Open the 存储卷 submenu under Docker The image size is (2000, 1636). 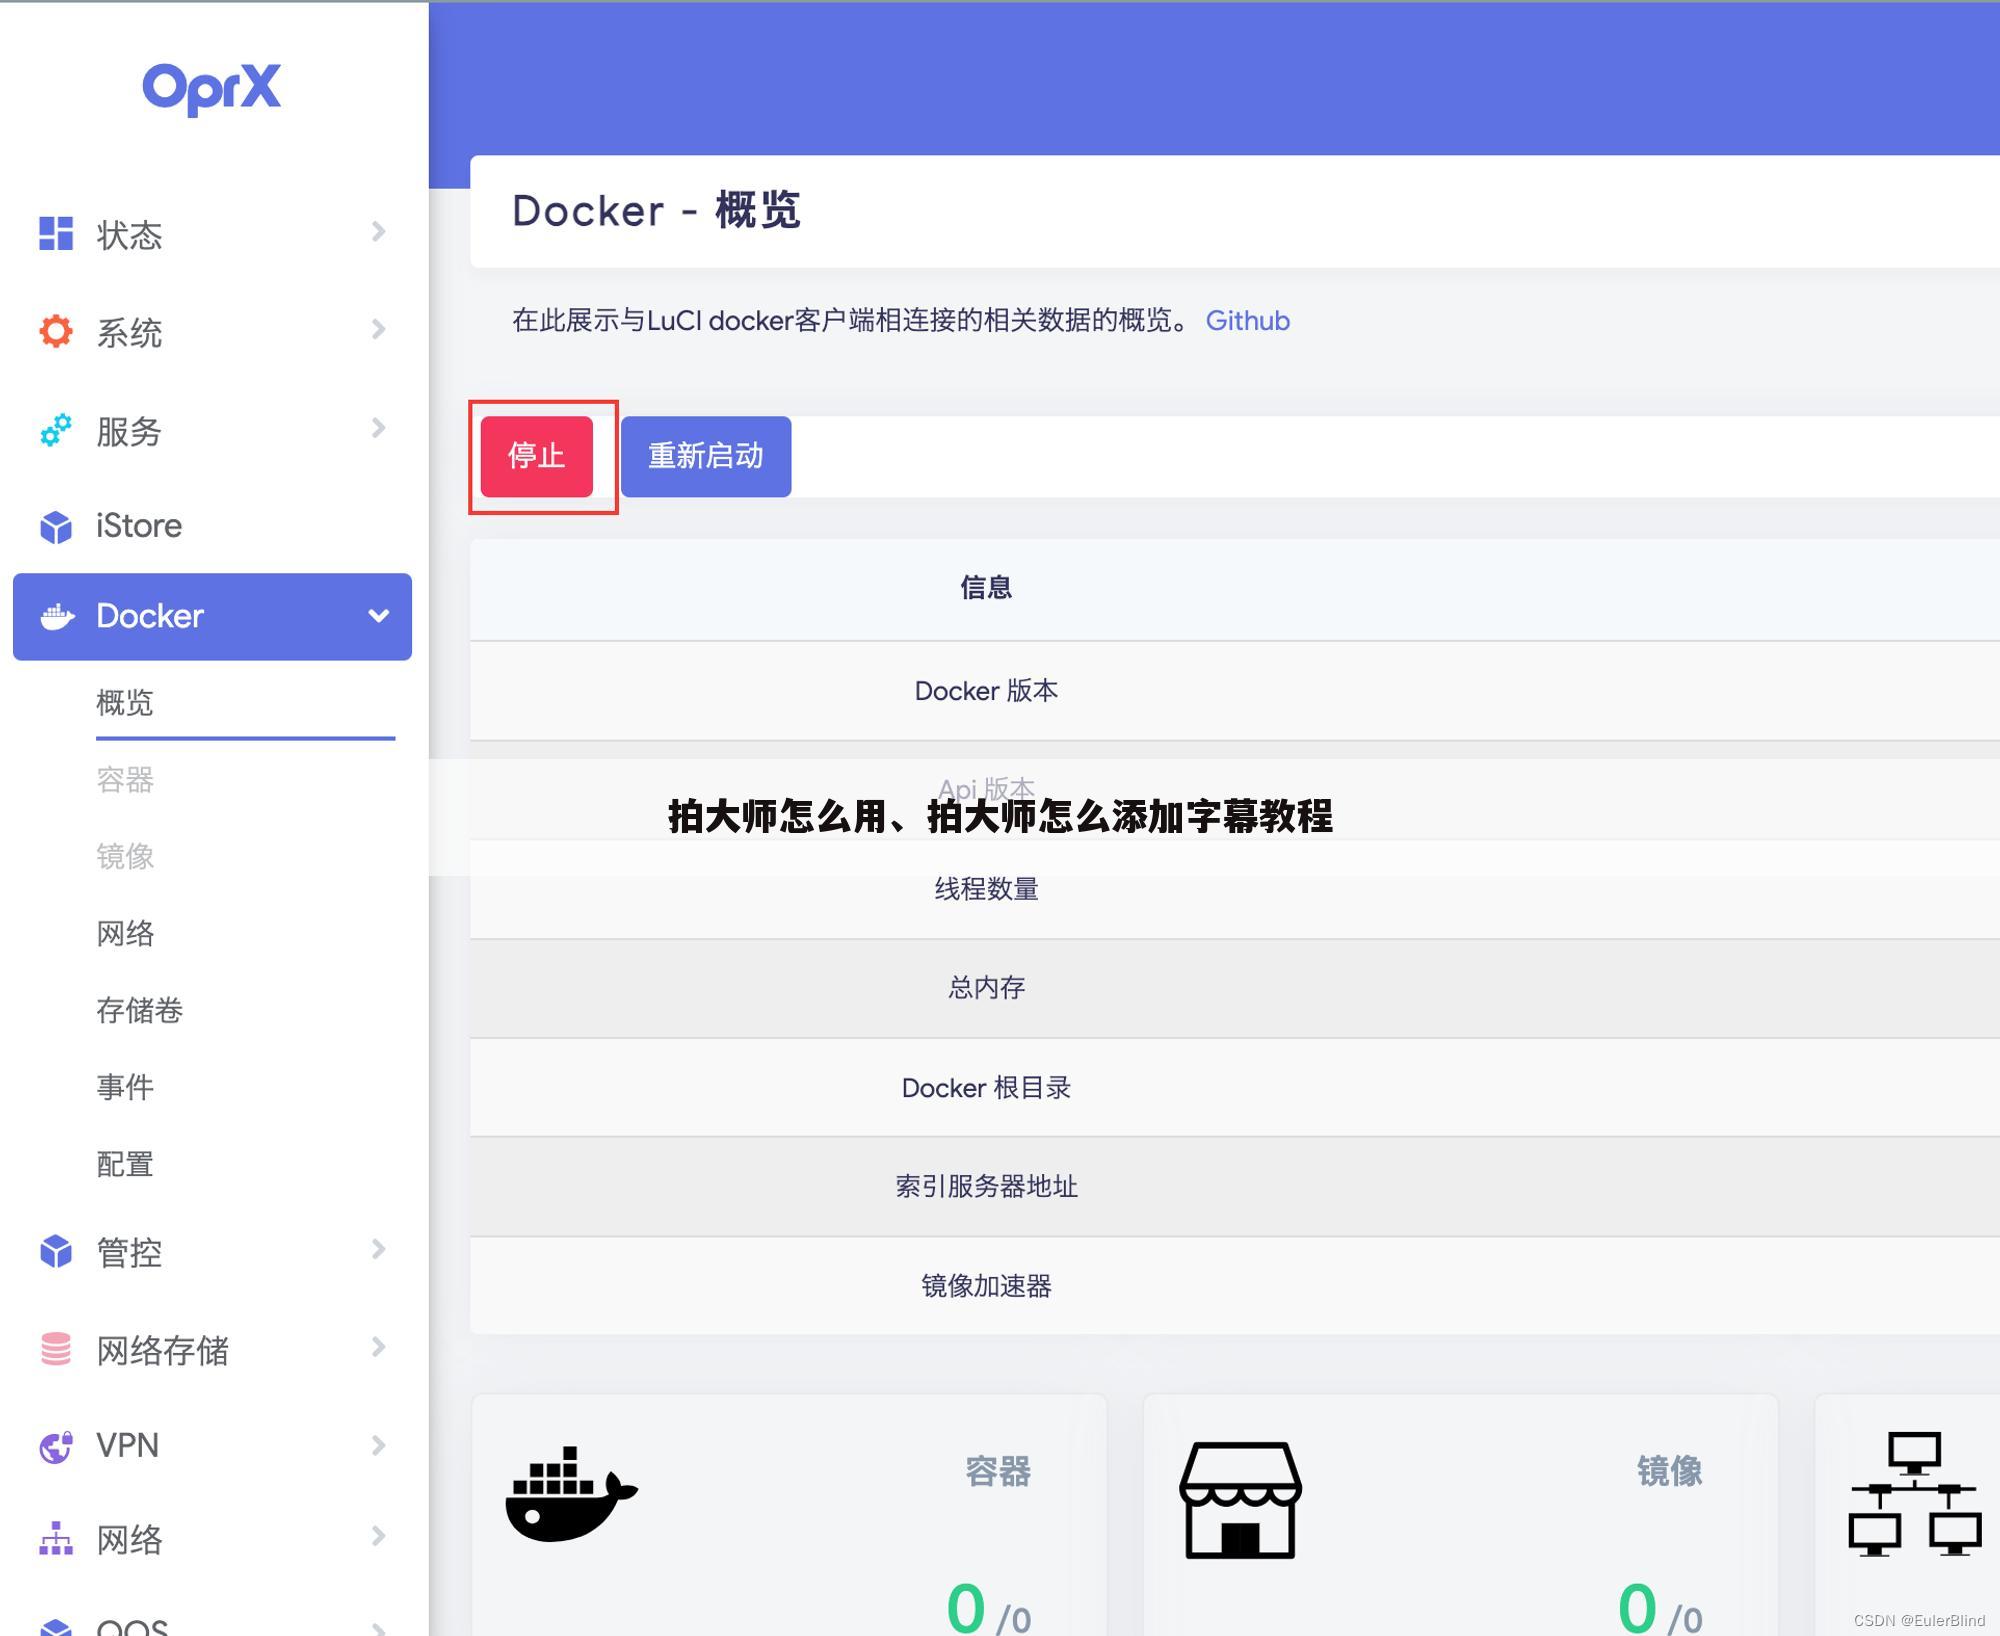(x=139, y=1010)
